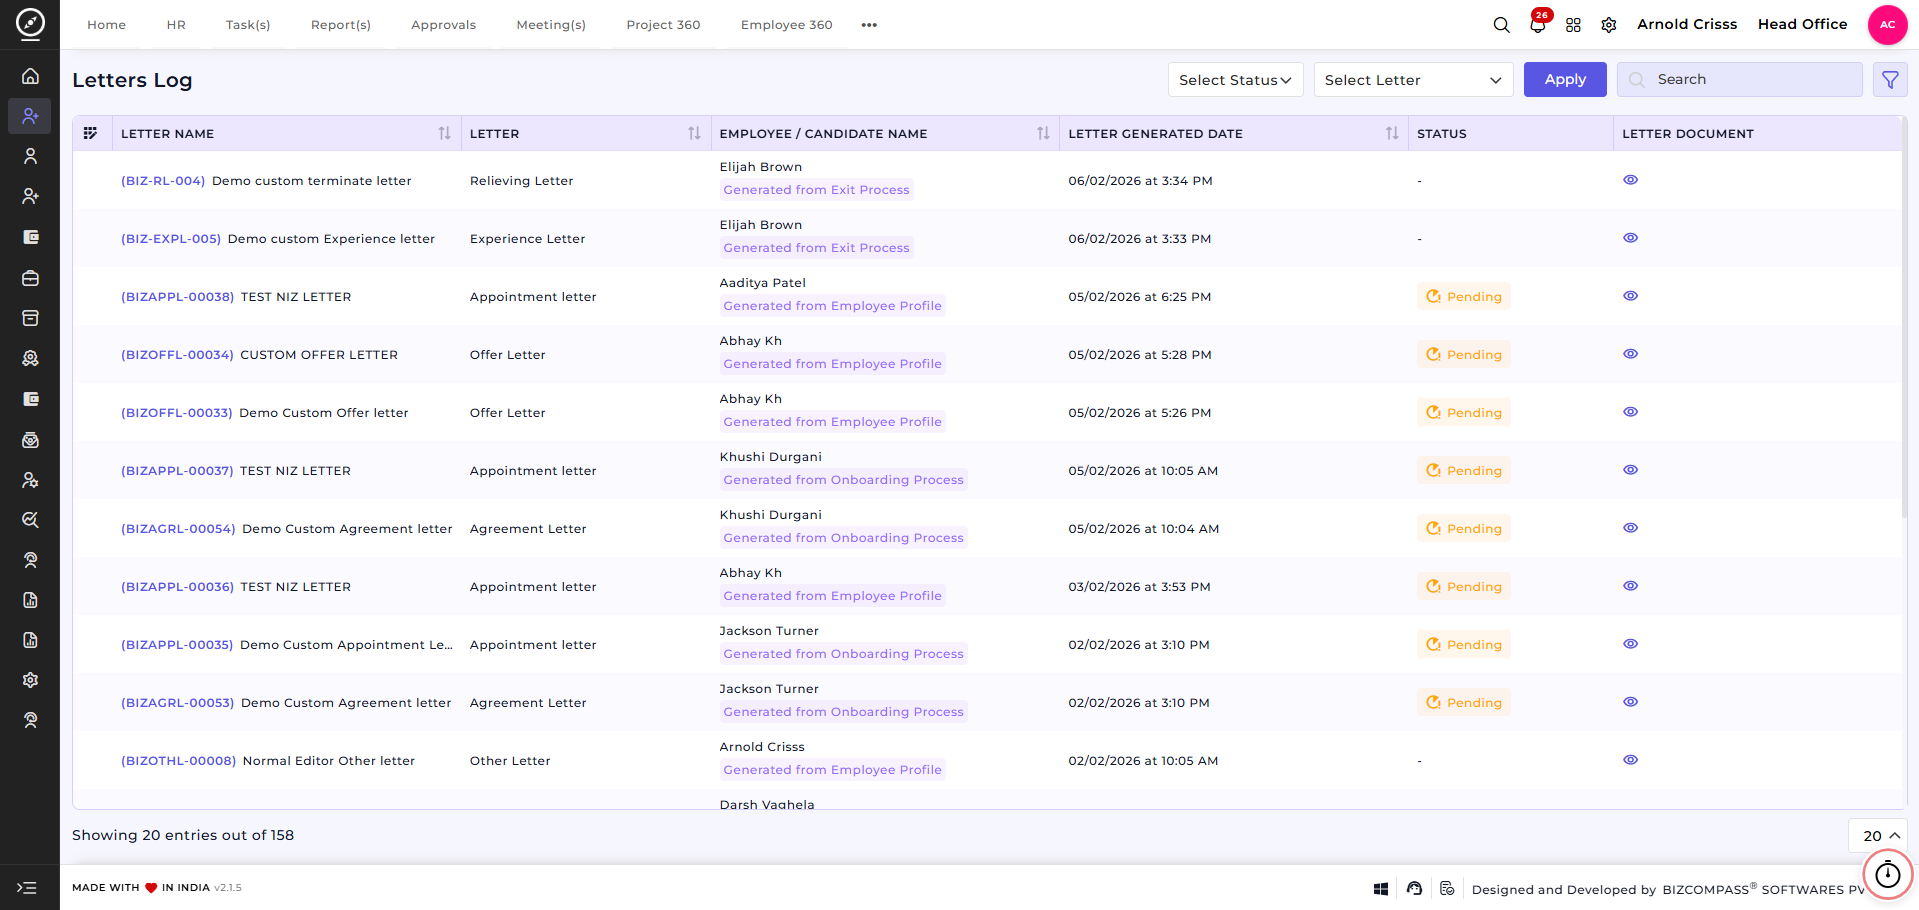Click the Apply button

tap(1565, 80)
